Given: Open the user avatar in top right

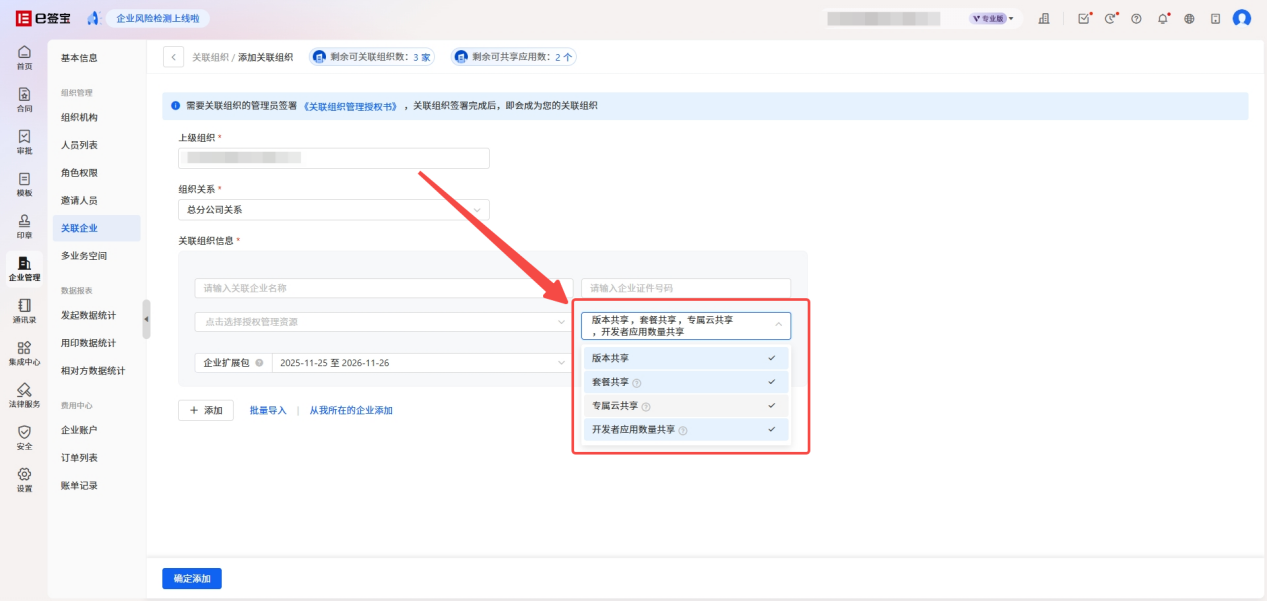Looking at the screenshot, I should [1242, 18].
